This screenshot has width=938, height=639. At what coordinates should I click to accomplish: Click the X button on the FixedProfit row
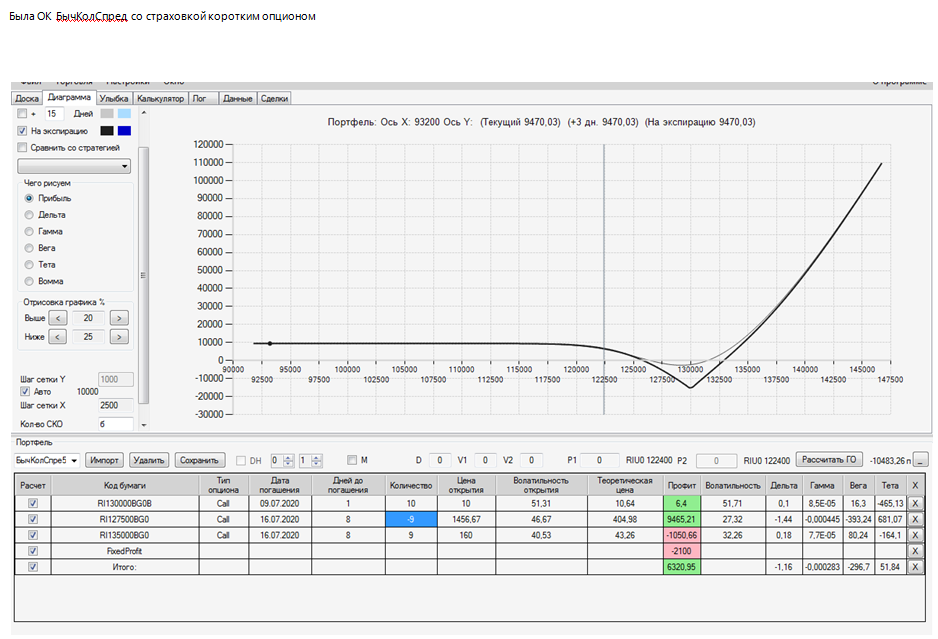point(915,551)
